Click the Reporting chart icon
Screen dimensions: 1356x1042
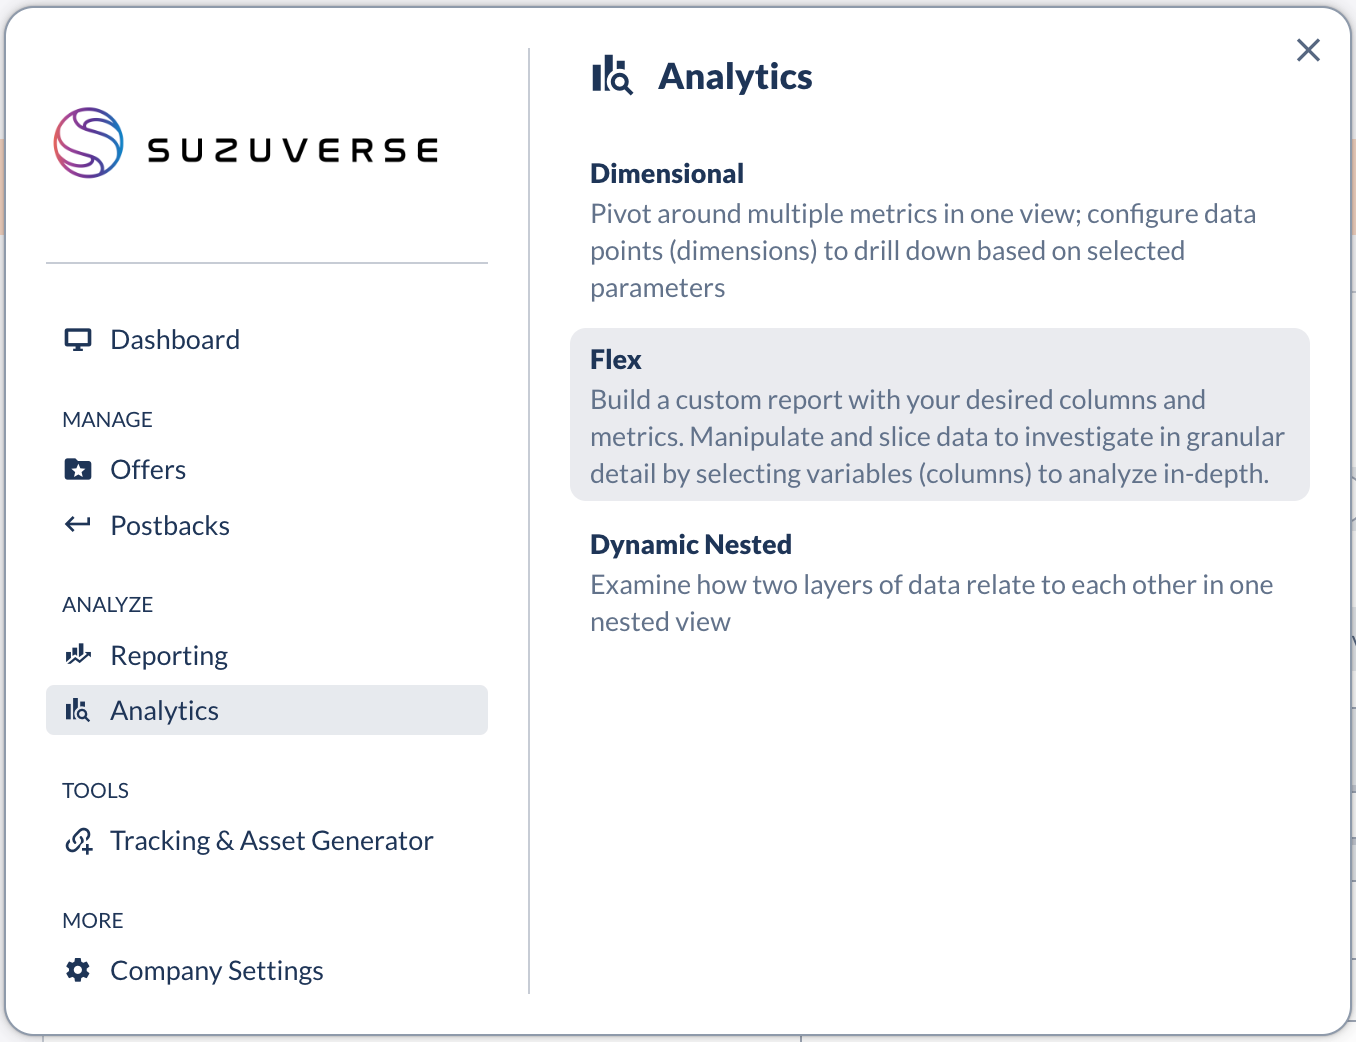point(78,655)
